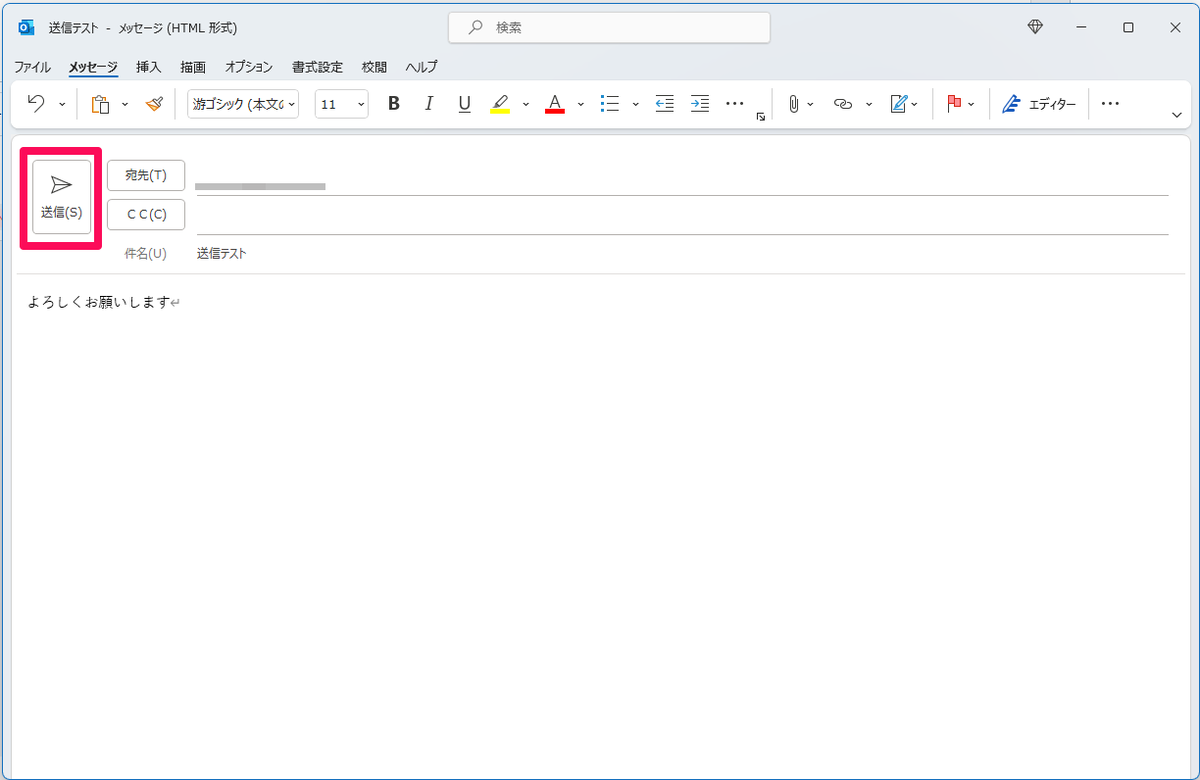Switch to the 校閲 tab
The width and height of the screenshot is (1200, 780).
pyautogui.click(x=374, y=67)
